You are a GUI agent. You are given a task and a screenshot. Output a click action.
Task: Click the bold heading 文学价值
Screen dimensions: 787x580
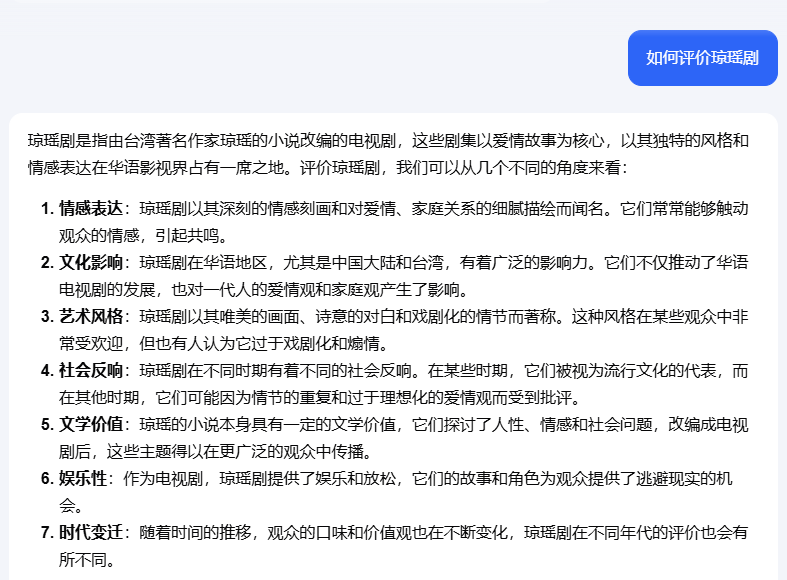point(91,425)
